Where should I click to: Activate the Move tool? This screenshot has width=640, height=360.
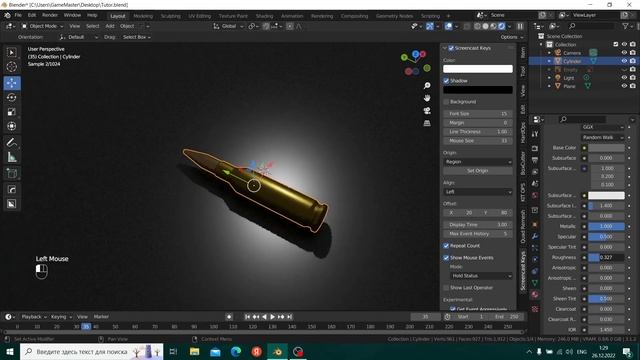point(11,83)
